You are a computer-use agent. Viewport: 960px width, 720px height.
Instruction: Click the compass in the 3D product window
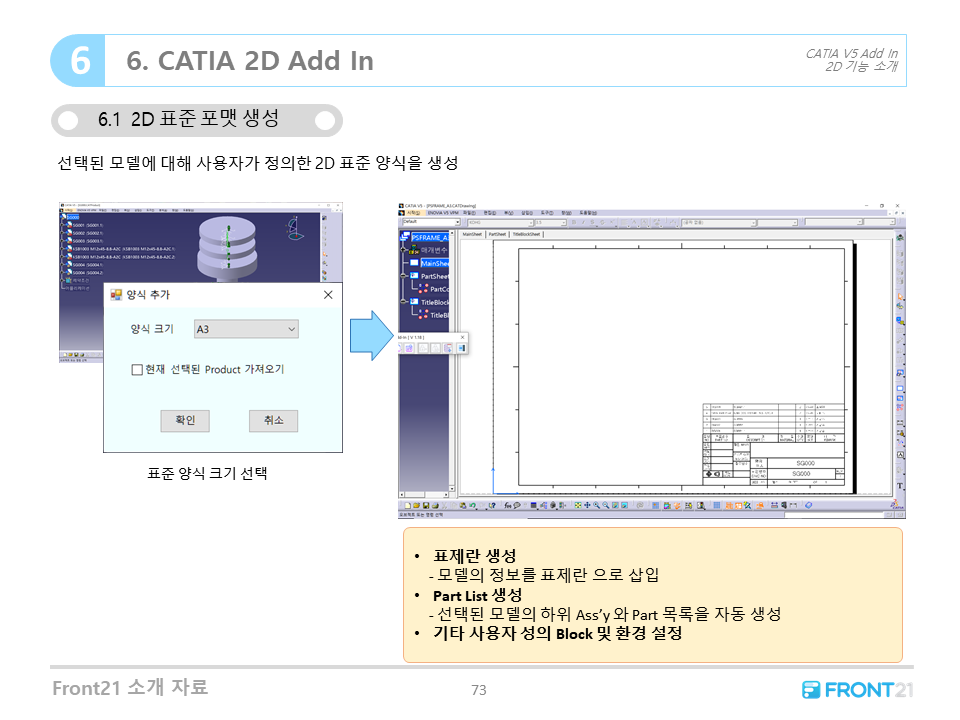click(294, 228)
